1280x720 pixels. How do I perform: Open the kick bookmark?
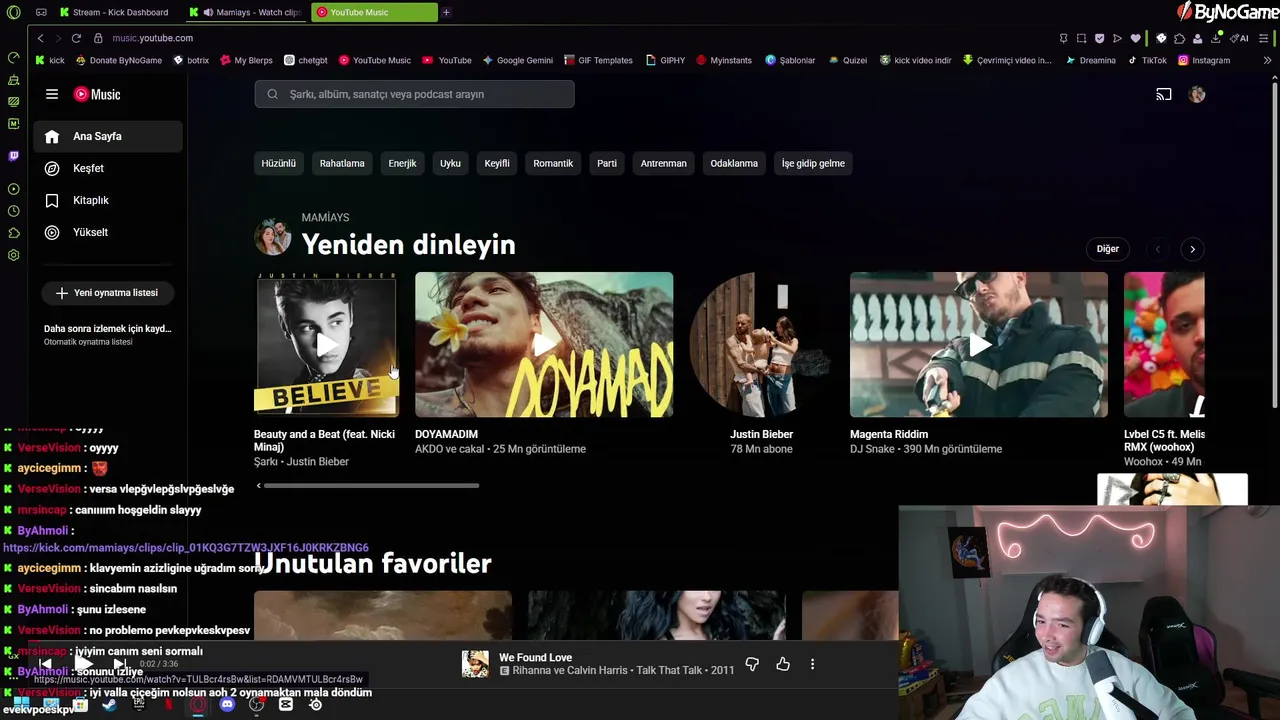click(50, 60)
